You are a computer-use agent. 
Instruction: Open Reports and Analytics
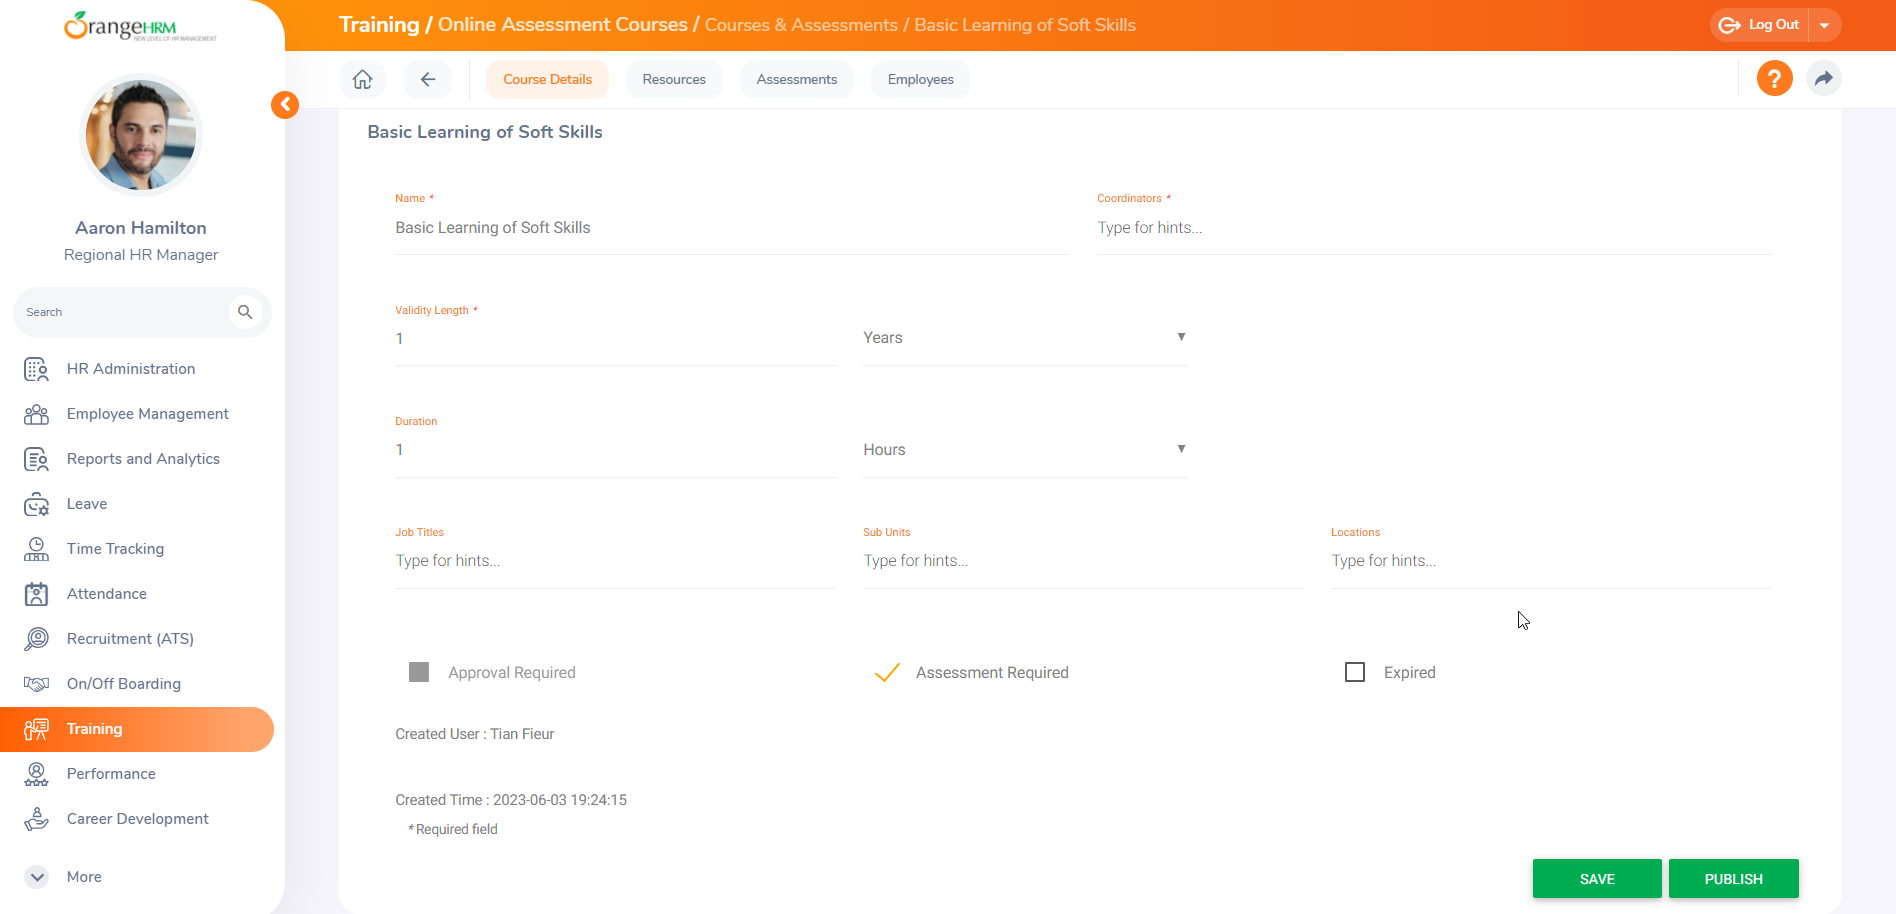click(x=143, y=458)
